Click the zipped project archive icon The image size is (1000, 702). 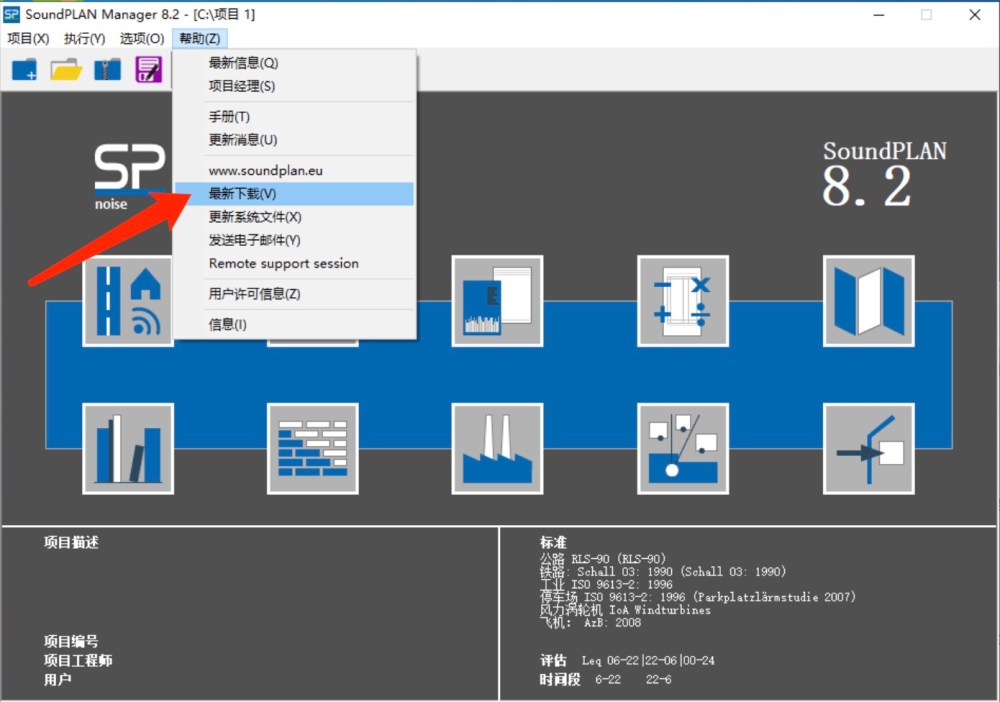click(x=107, y=69)
